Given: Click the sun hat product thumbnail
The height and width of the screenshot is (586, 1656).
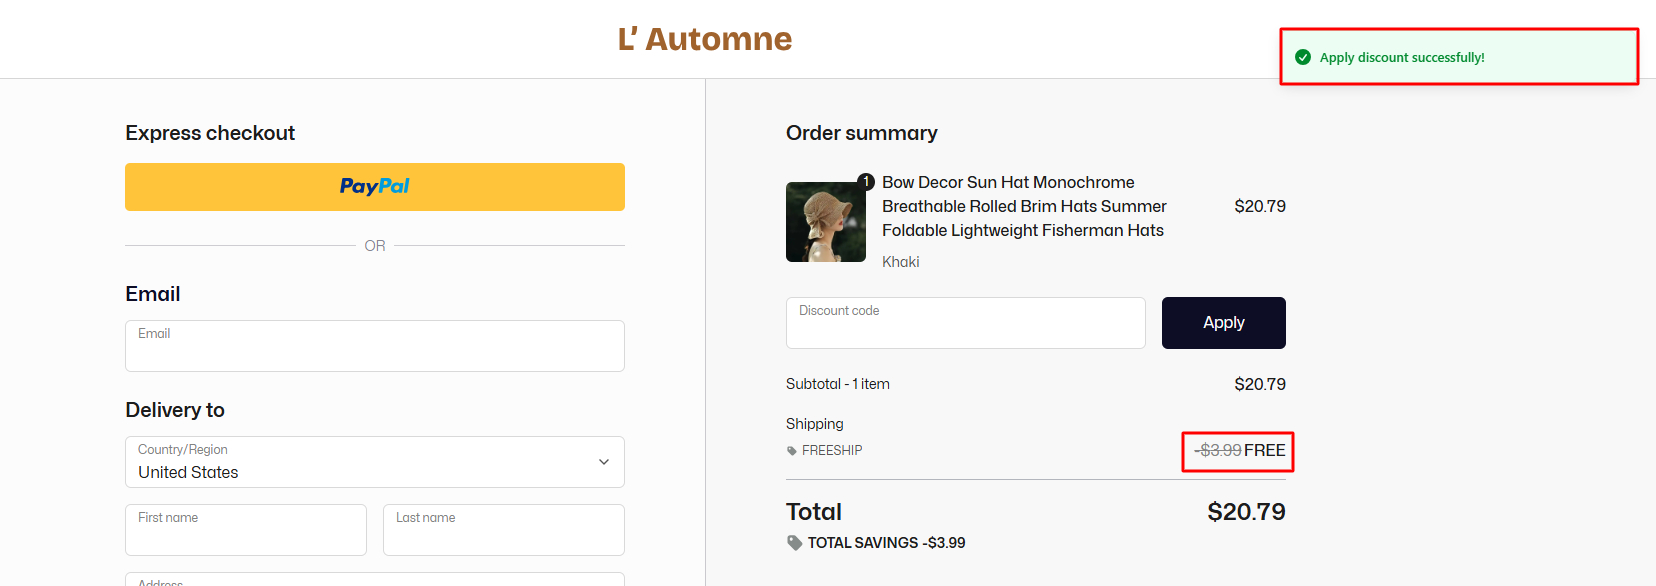Looking at the screenshot, I should point(826,222).
